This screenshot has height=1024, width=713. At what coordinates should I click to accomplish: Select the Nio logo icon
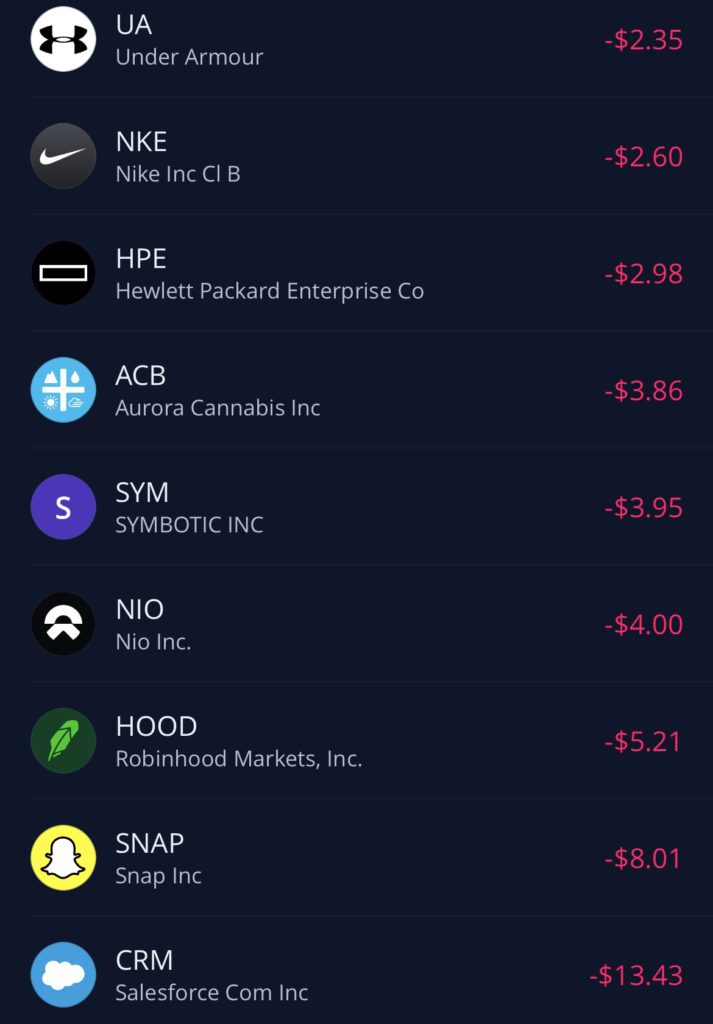pyautogui.click(x=63, y=624)
